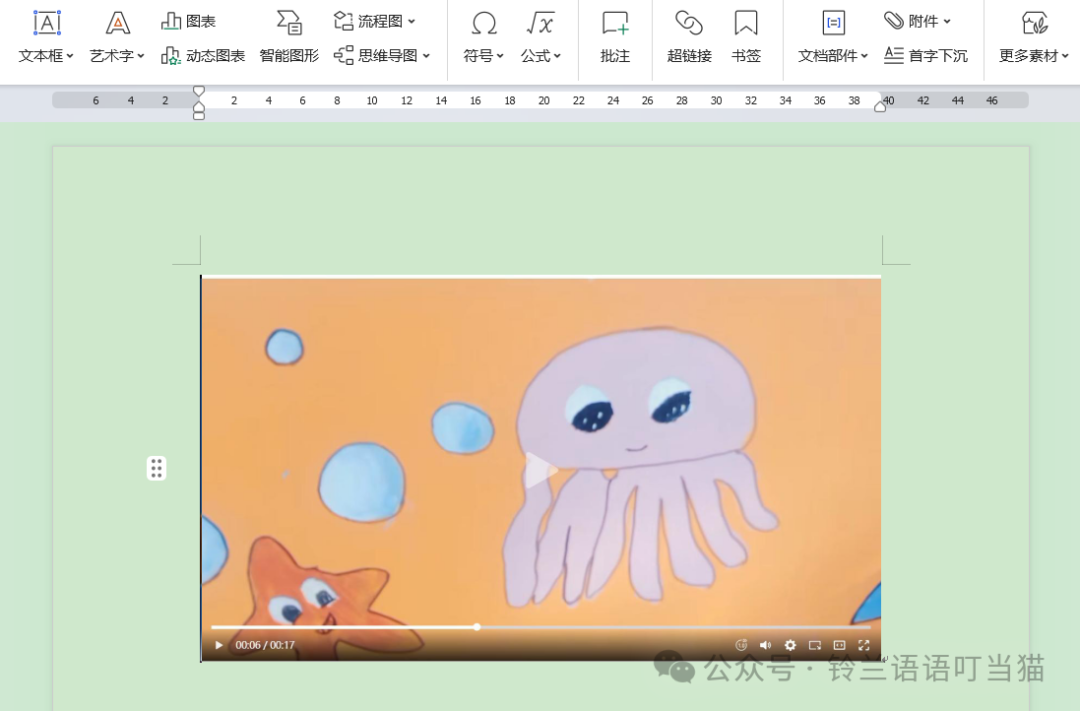Click the large center play overlay
The width and height of the screenshot is (1080, 711).
[x=541, y=471]
